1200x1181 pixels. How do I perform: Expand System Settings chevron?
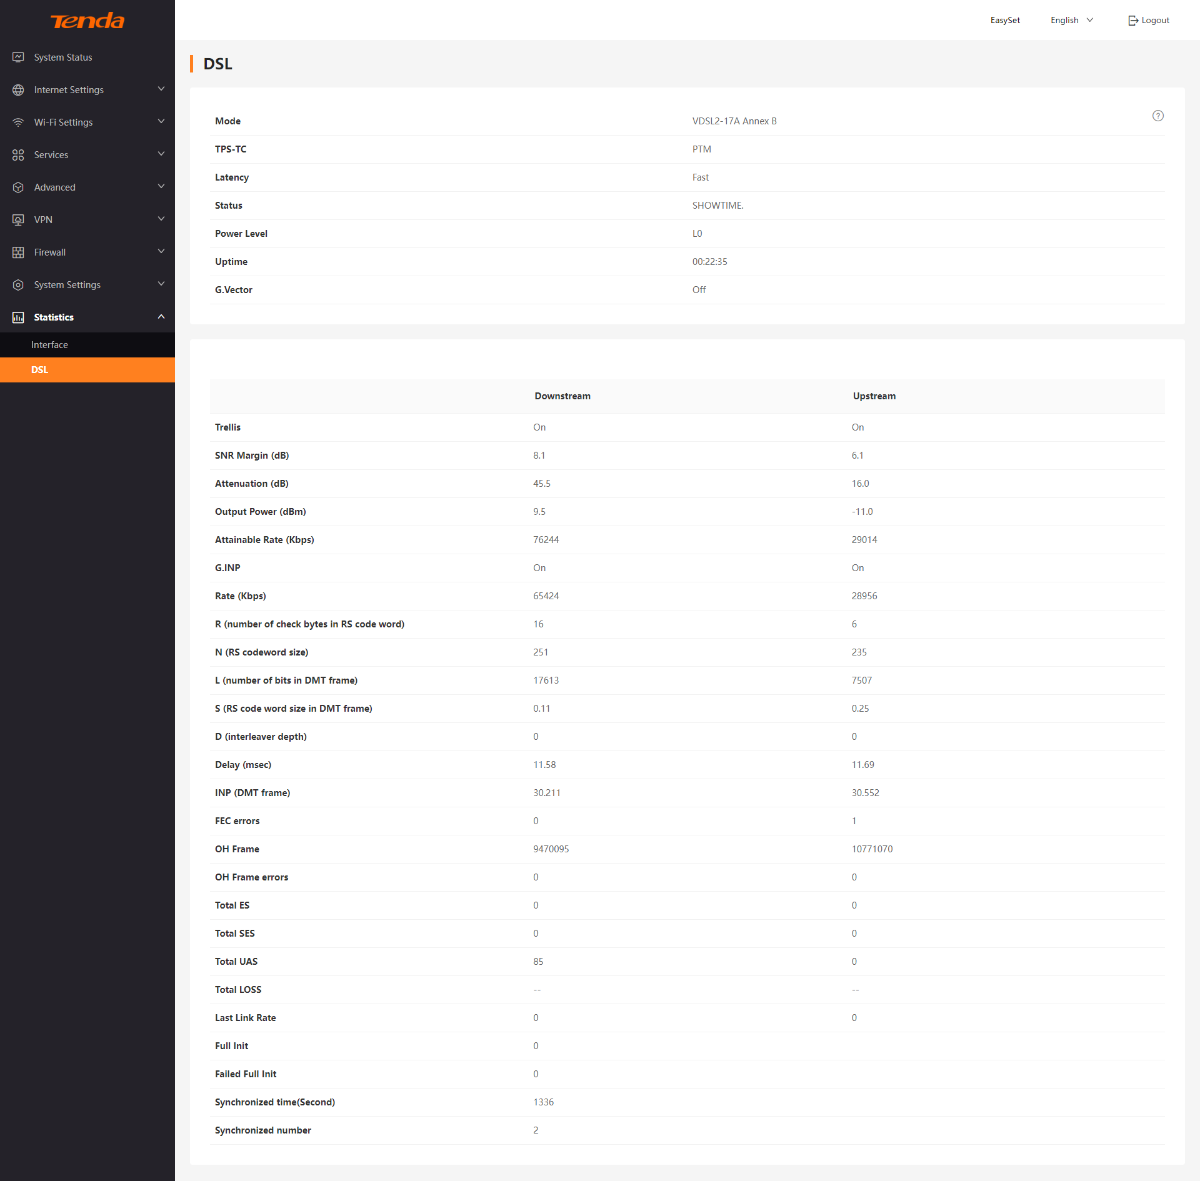pyautogui.click(x=161, y=284)
